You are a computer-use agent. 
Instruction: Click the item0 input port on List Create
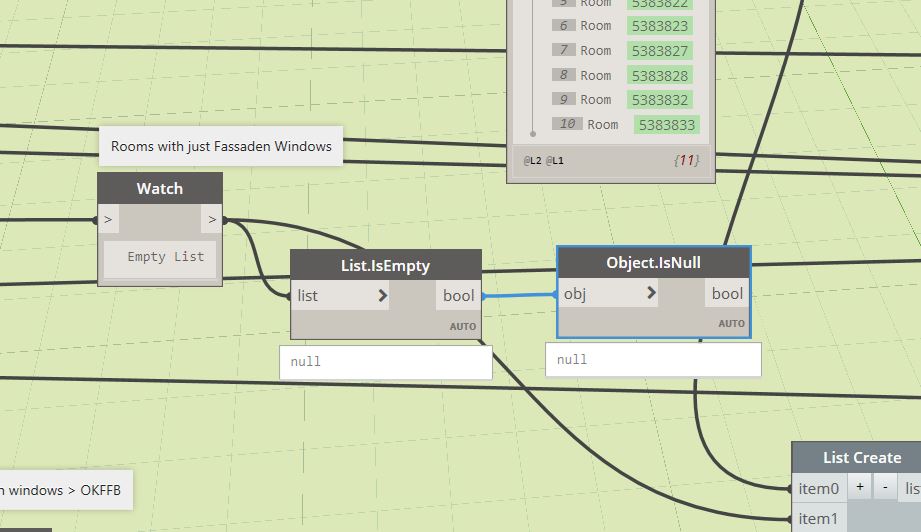pyautogui.click(x=819, y=488)
